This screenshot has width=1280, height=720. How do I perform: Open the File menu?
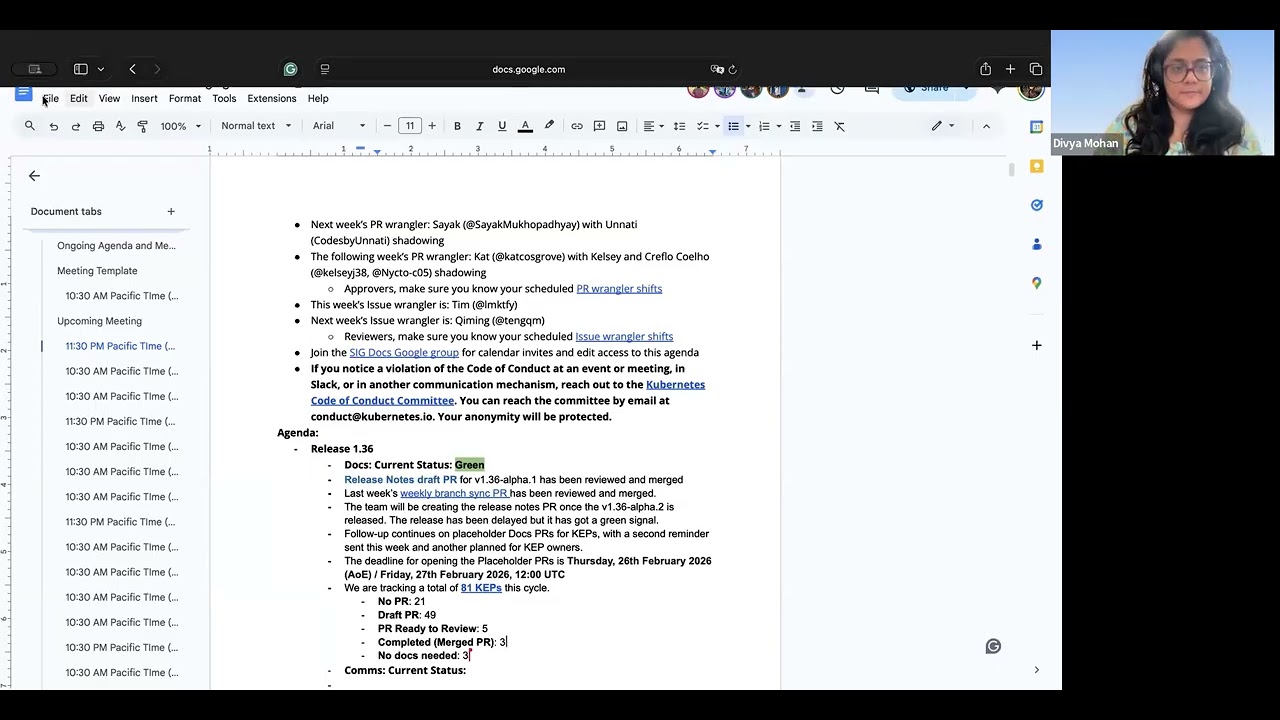pyautogui.click(x=50, y=99)
